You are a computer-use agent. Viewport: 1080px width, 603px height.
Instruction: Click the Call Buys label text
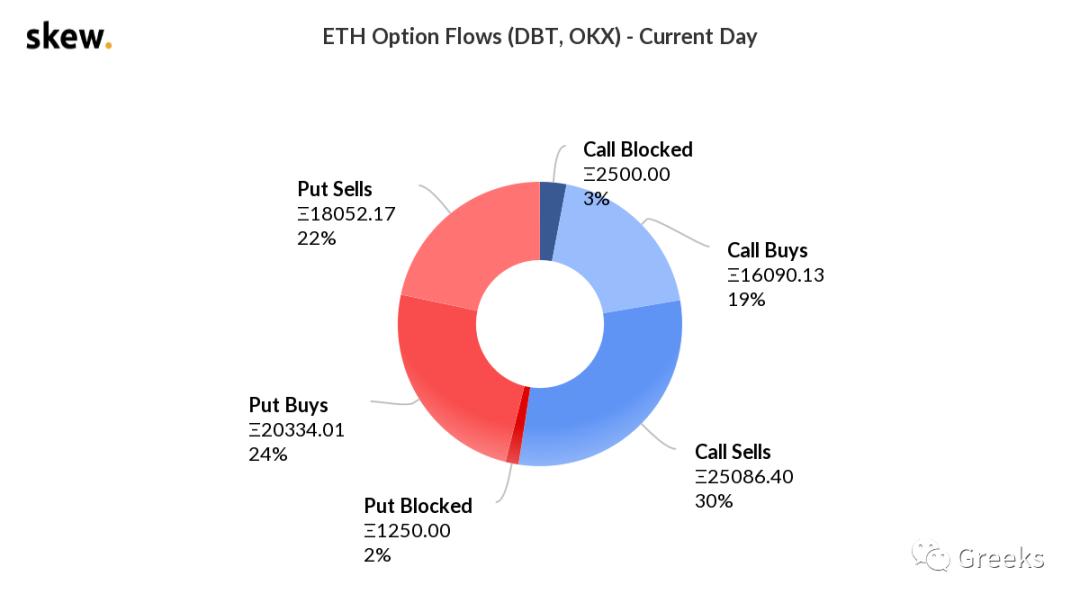[x=767, y=250]
